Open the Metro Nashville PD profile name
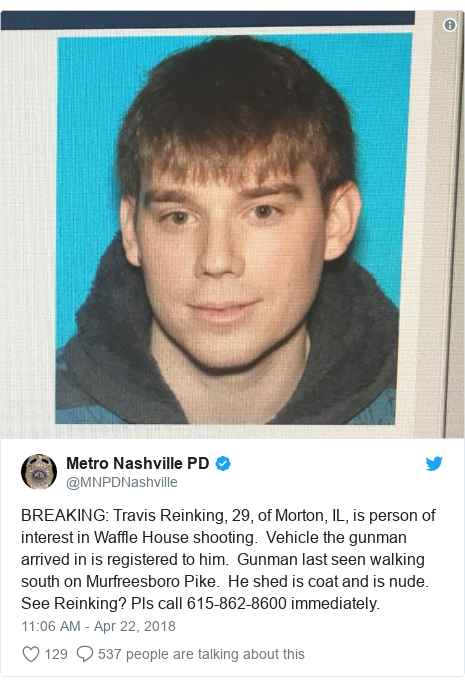 [137, 463]
